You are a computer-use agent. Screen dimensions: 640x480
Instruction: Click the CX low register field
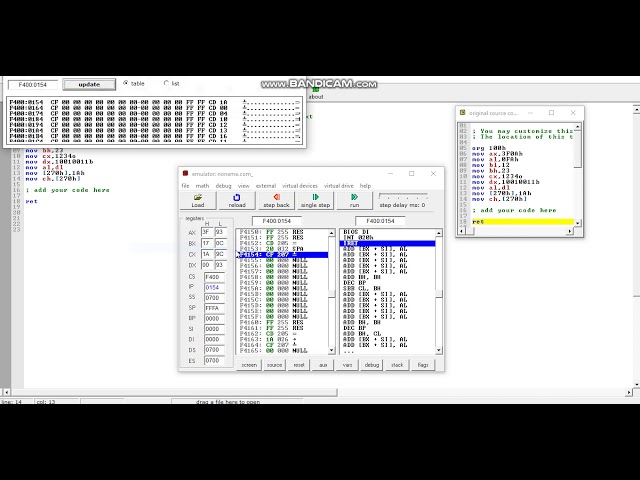point(220,254)
